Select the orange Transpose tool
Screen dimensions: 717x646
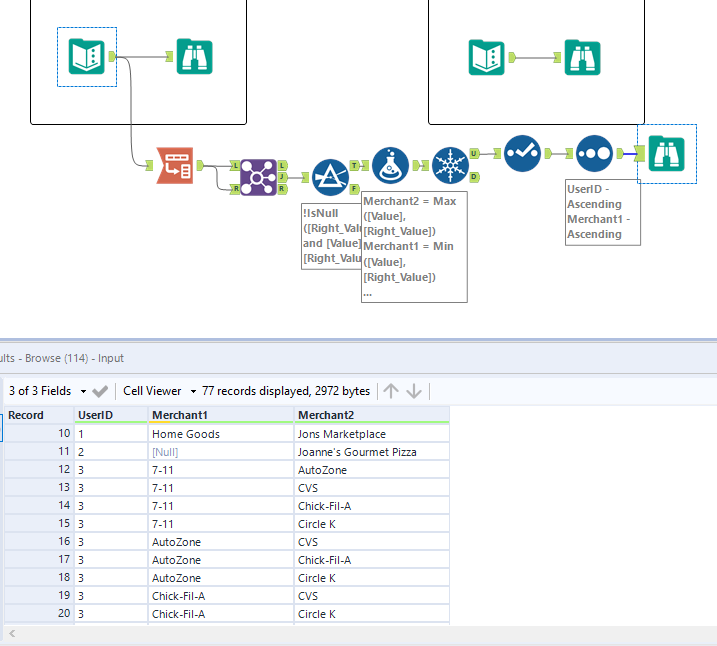175,166
